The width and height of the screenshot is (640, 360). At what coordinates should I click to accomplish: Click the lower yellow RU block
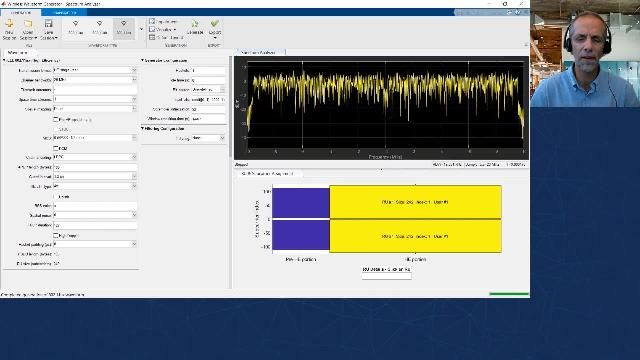tap(416, 236)
